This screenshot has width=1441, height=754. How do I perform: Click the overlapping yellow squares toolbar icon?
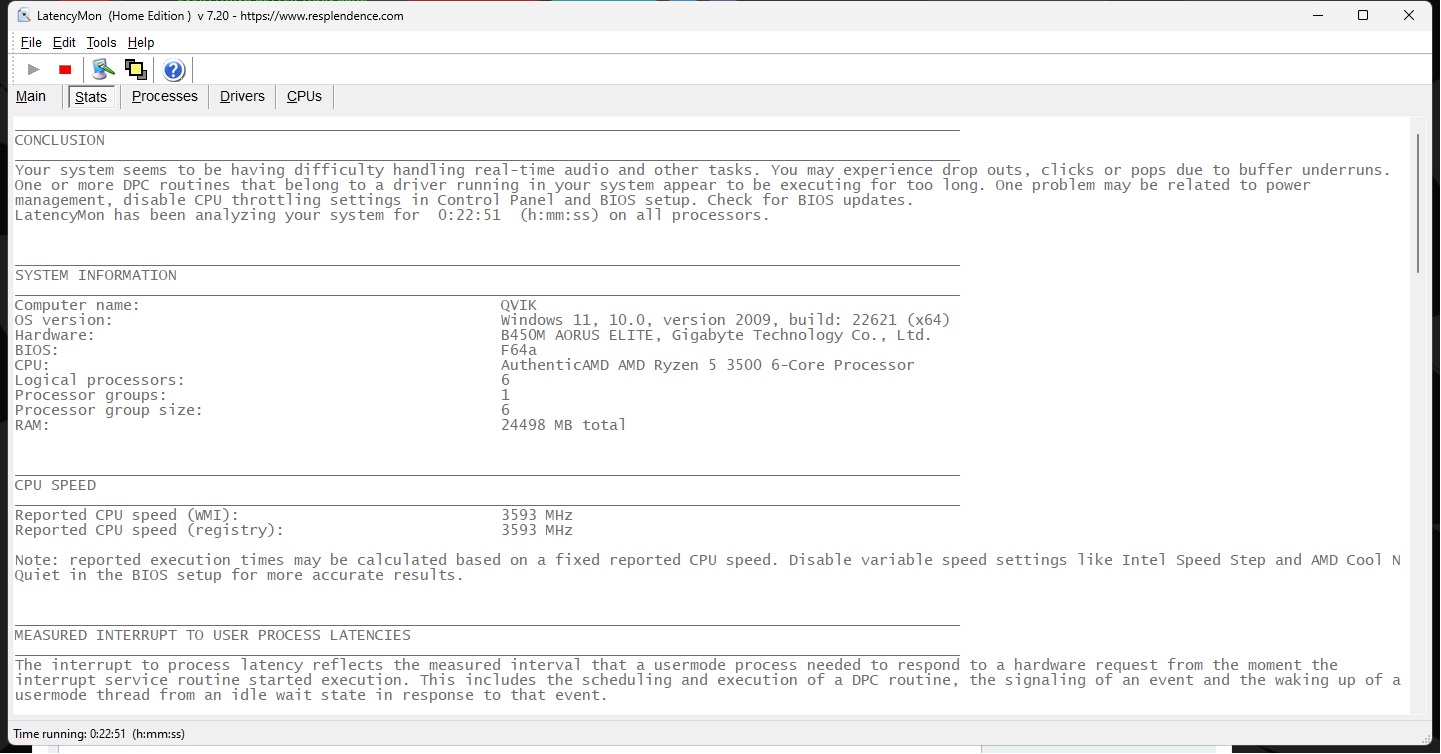pyautogui.click(x=136, y=70)
